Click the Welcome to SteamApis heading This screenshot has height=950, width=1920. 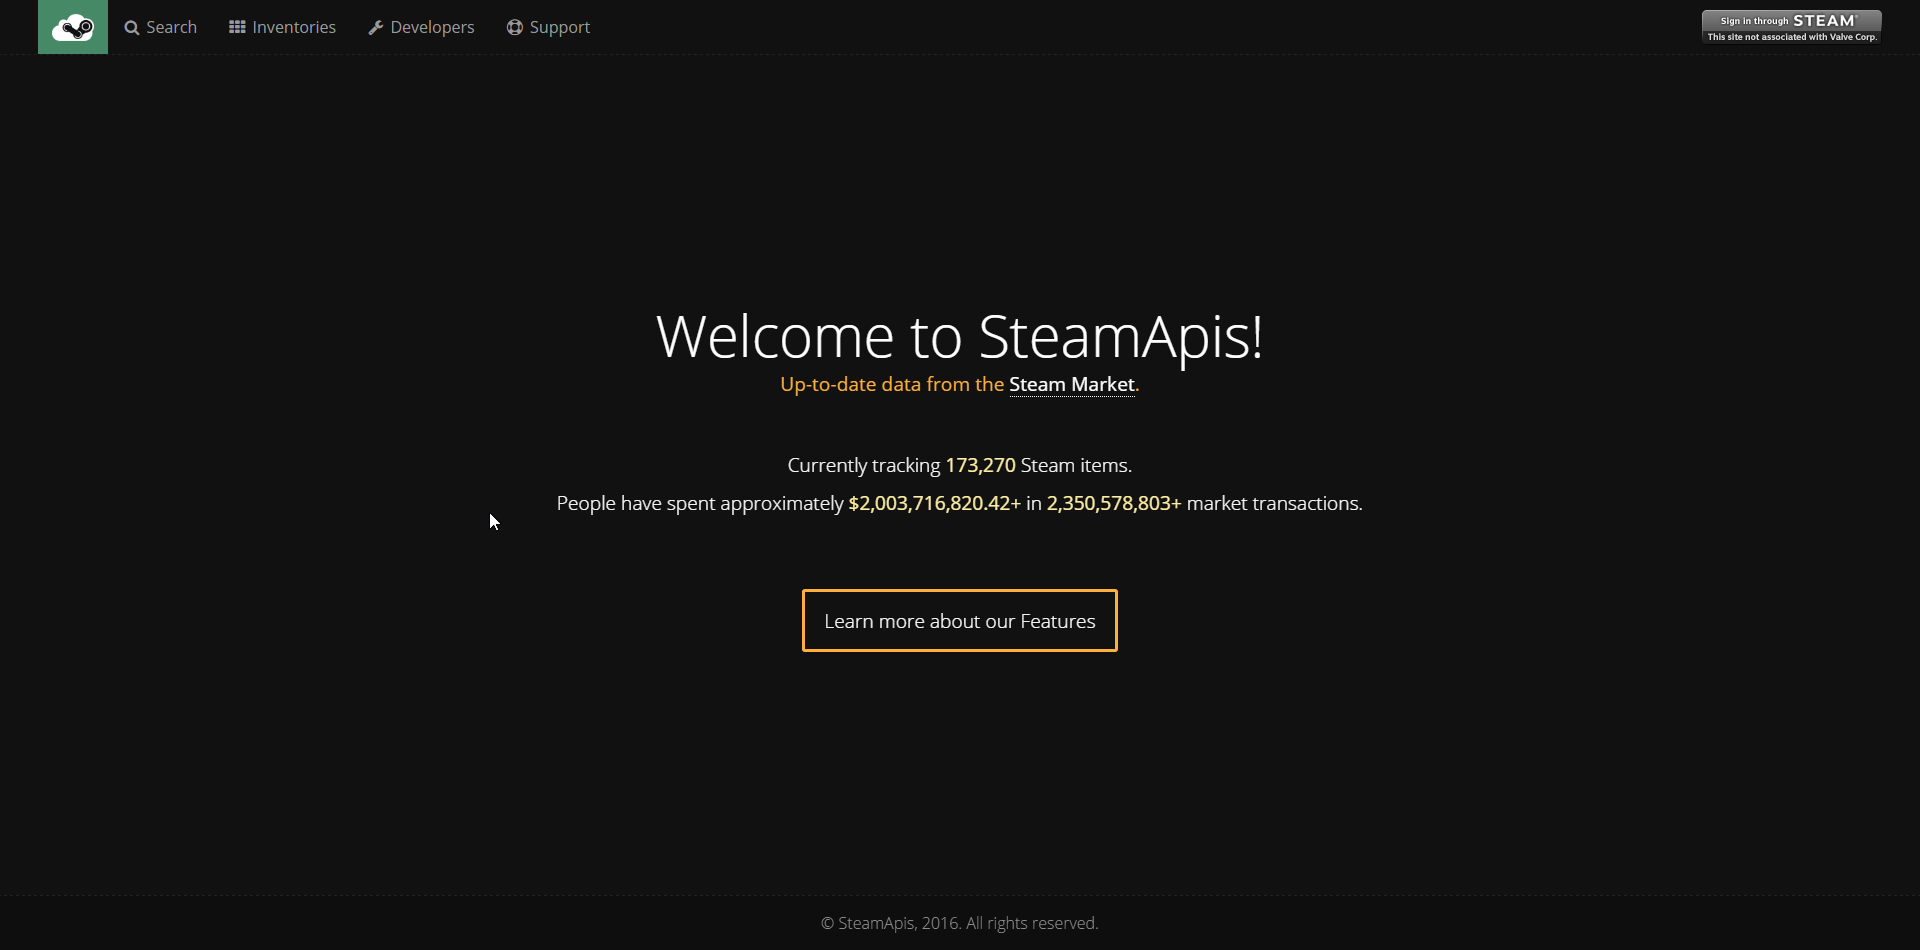(959, 336)
